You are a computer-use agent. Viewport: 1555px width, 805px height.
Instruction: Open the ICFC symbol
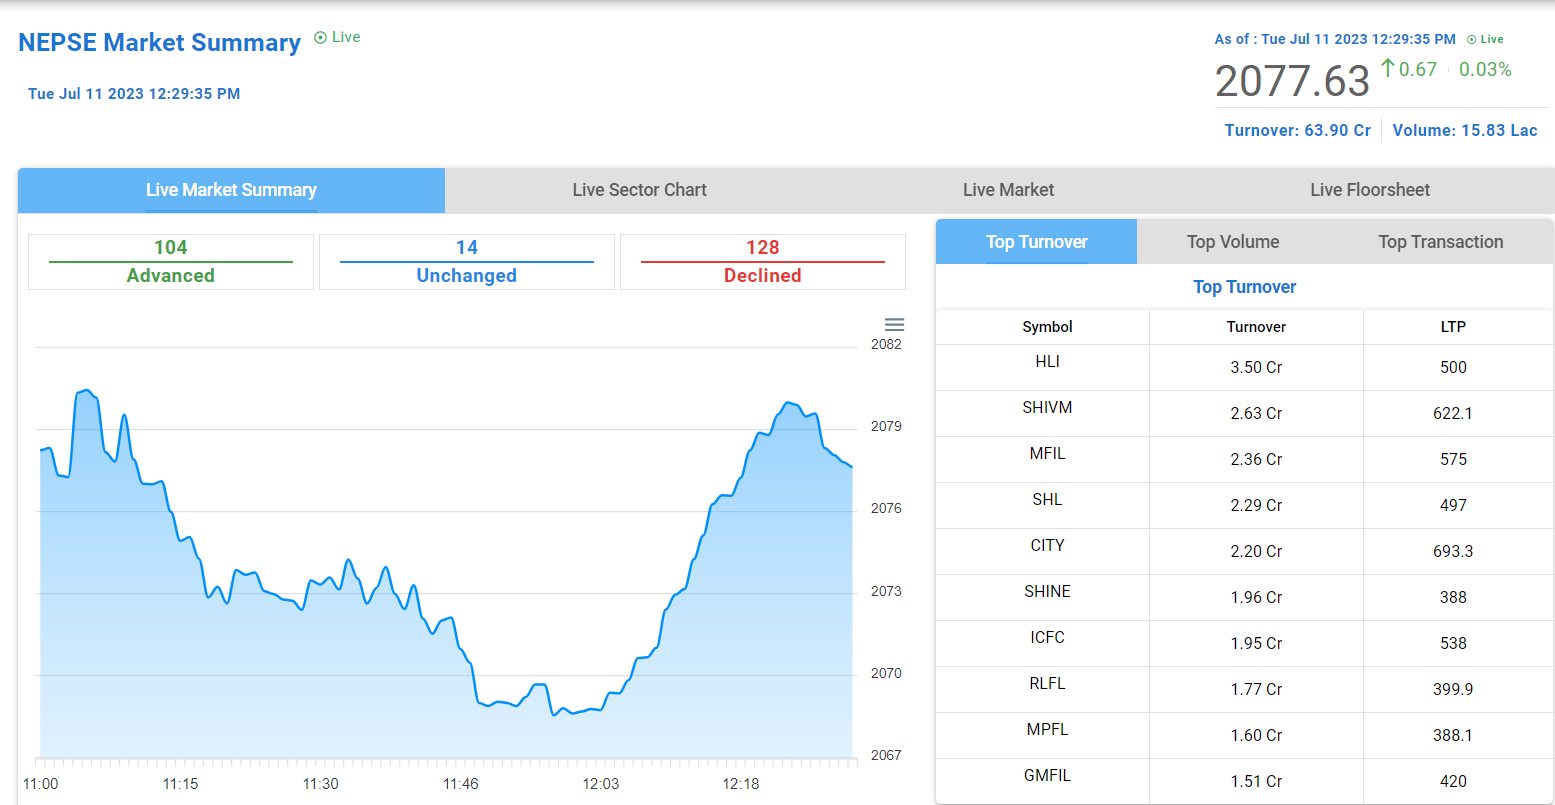click(x=1047, y=638)
